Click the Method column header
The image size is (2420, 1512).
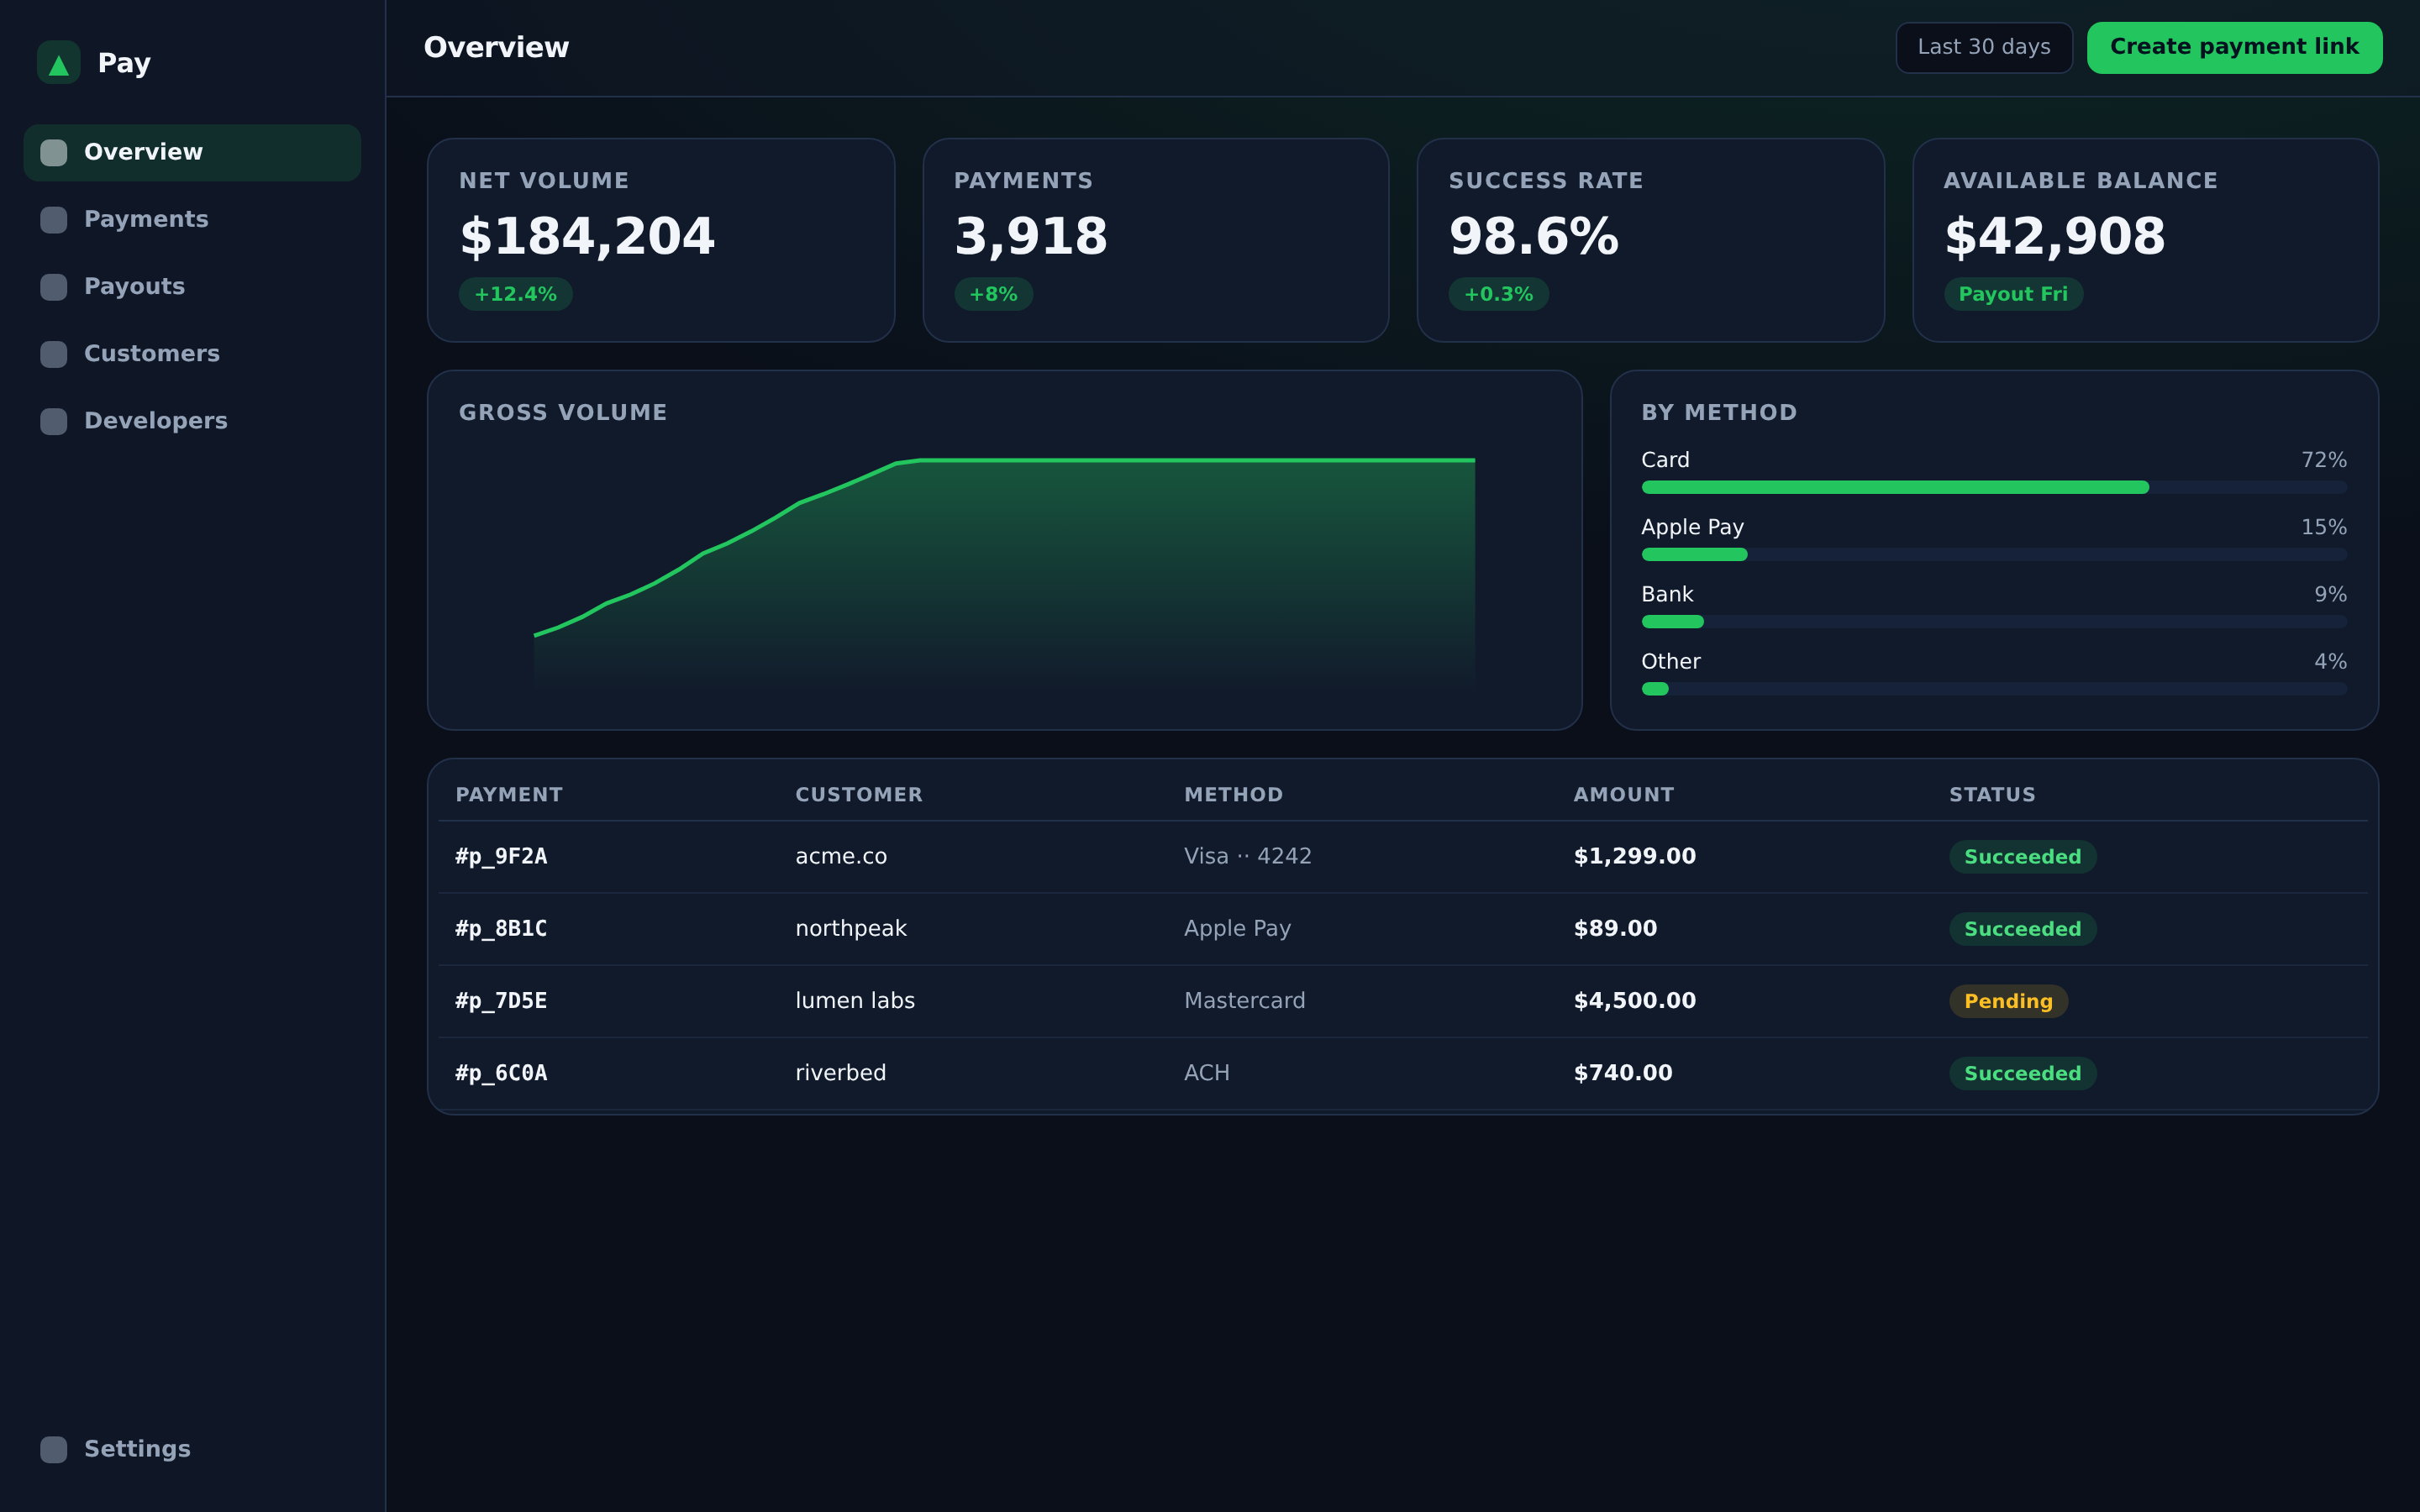pyautogui.click(x=1233, y=795)
